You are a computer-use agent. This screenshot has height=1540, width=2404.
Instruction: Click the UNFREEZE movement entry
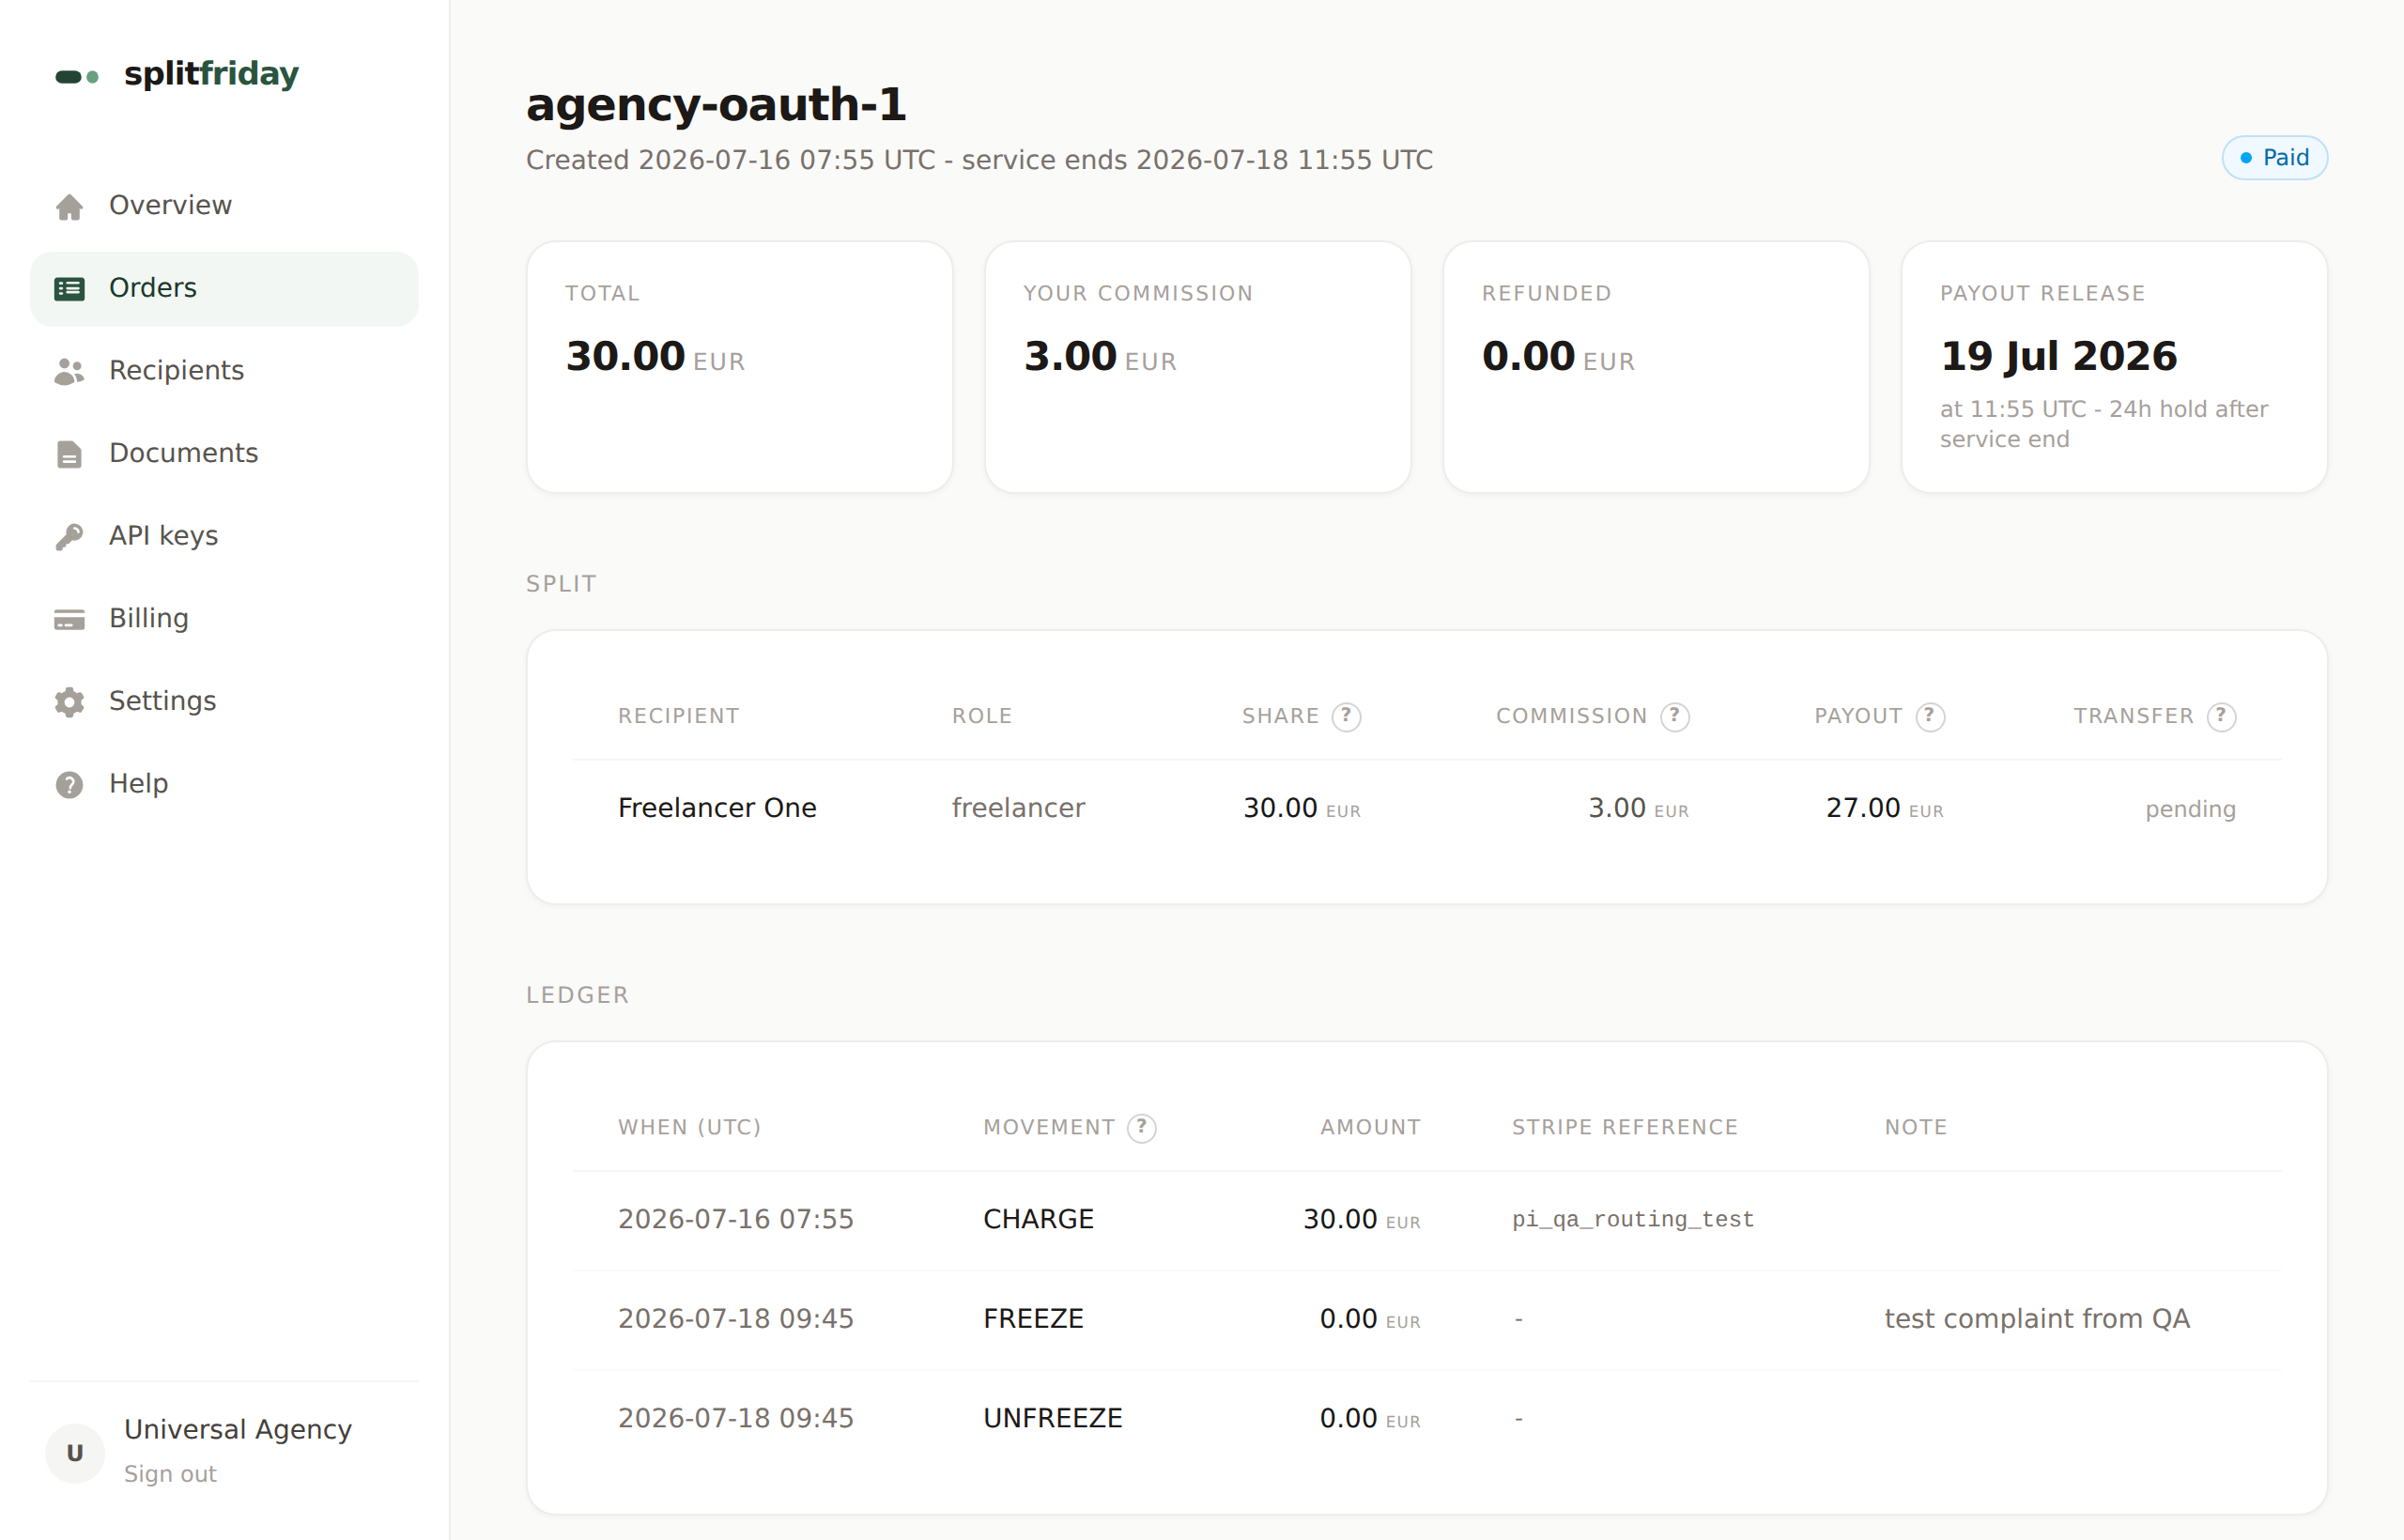click(1053, 1418)
